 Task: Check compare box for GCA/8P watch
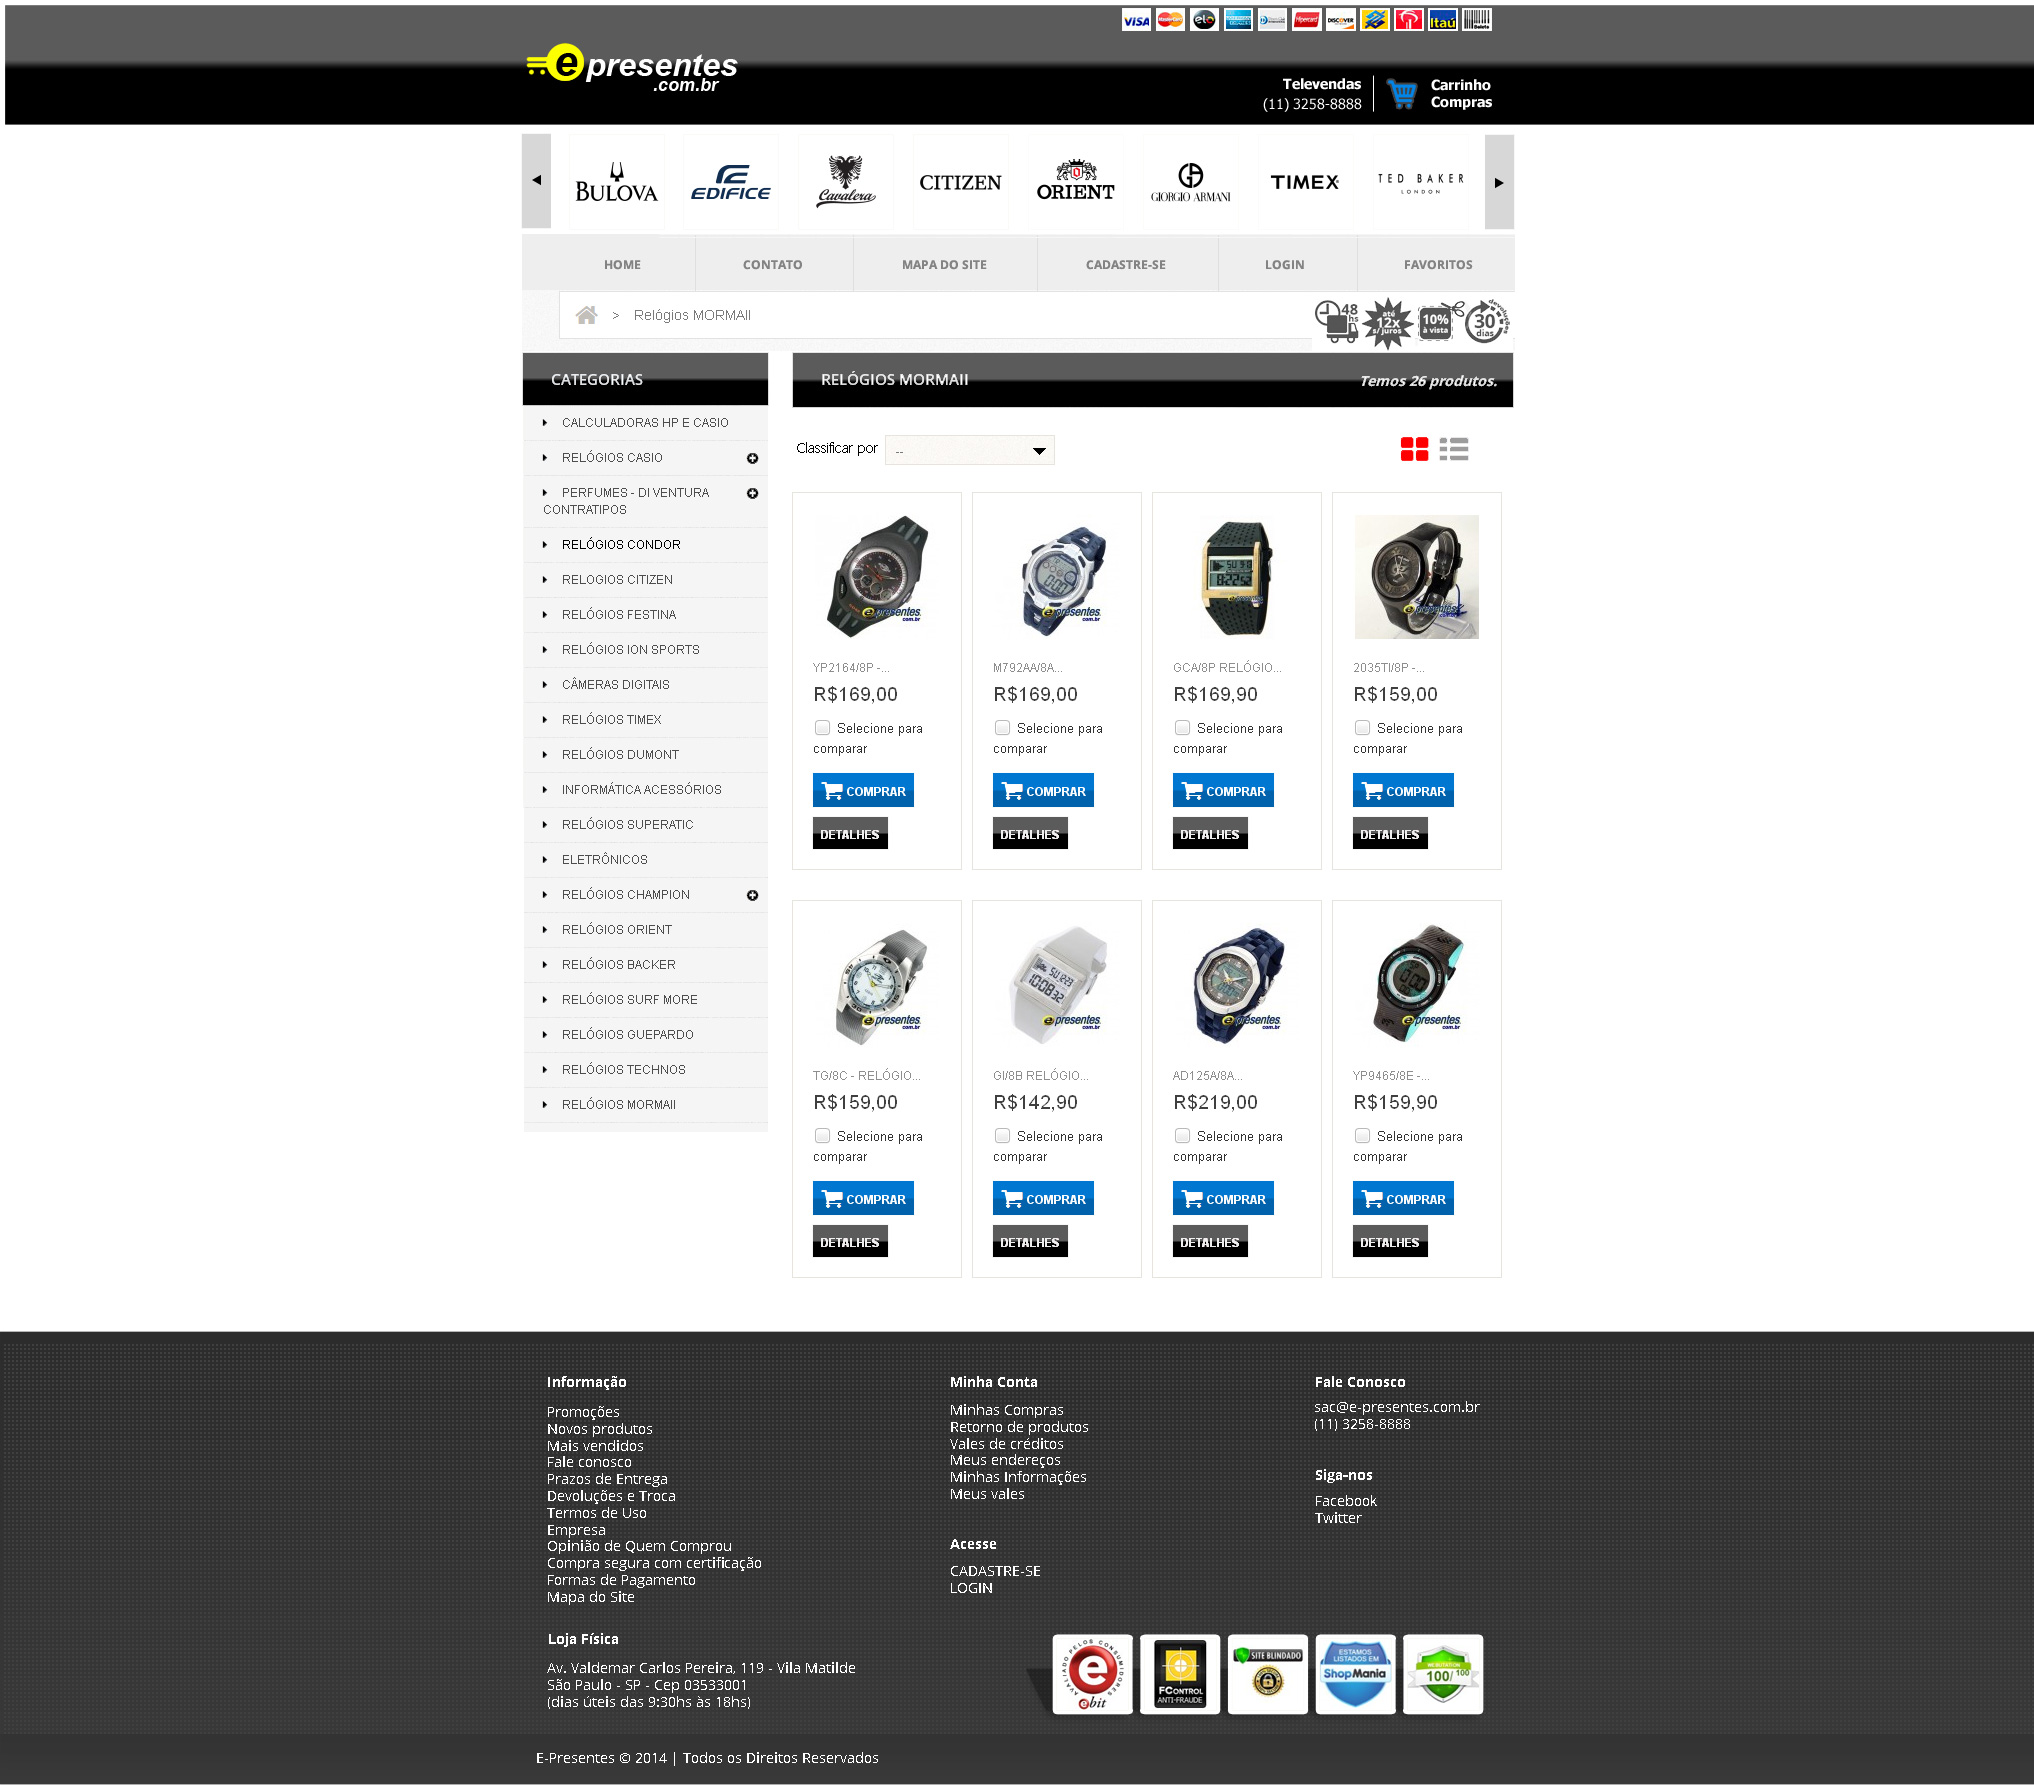pos(1182,728)
